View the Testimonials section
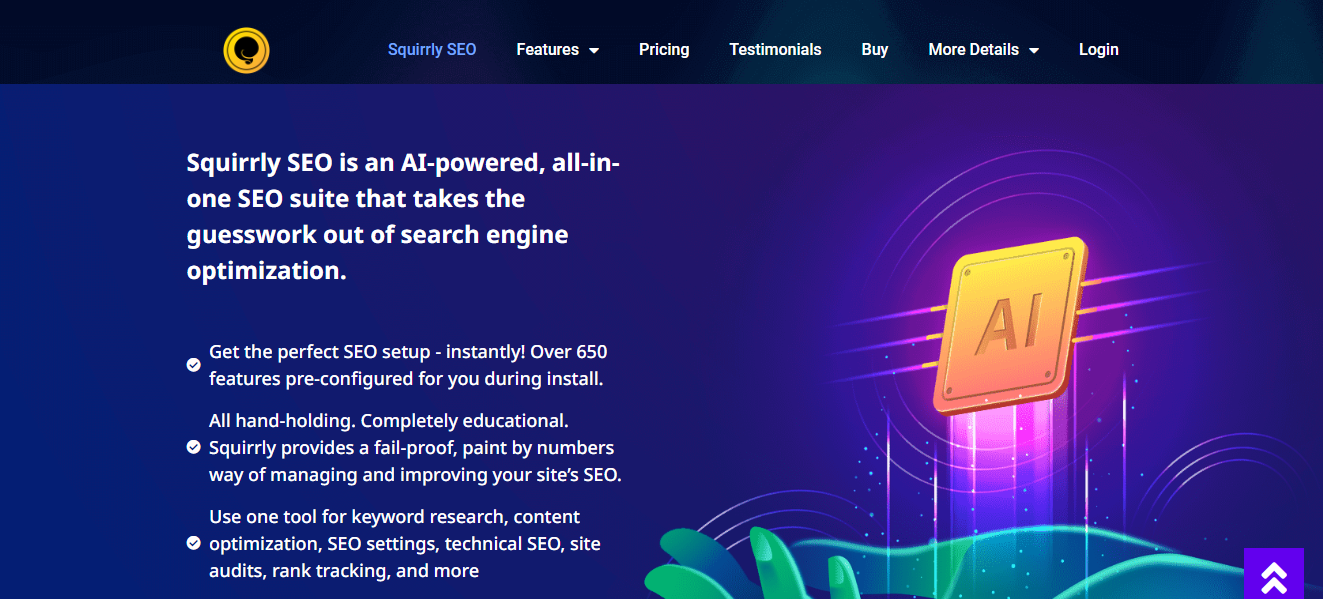Image resolution: width=1323 pixels, height=599 pixels. 775,49
